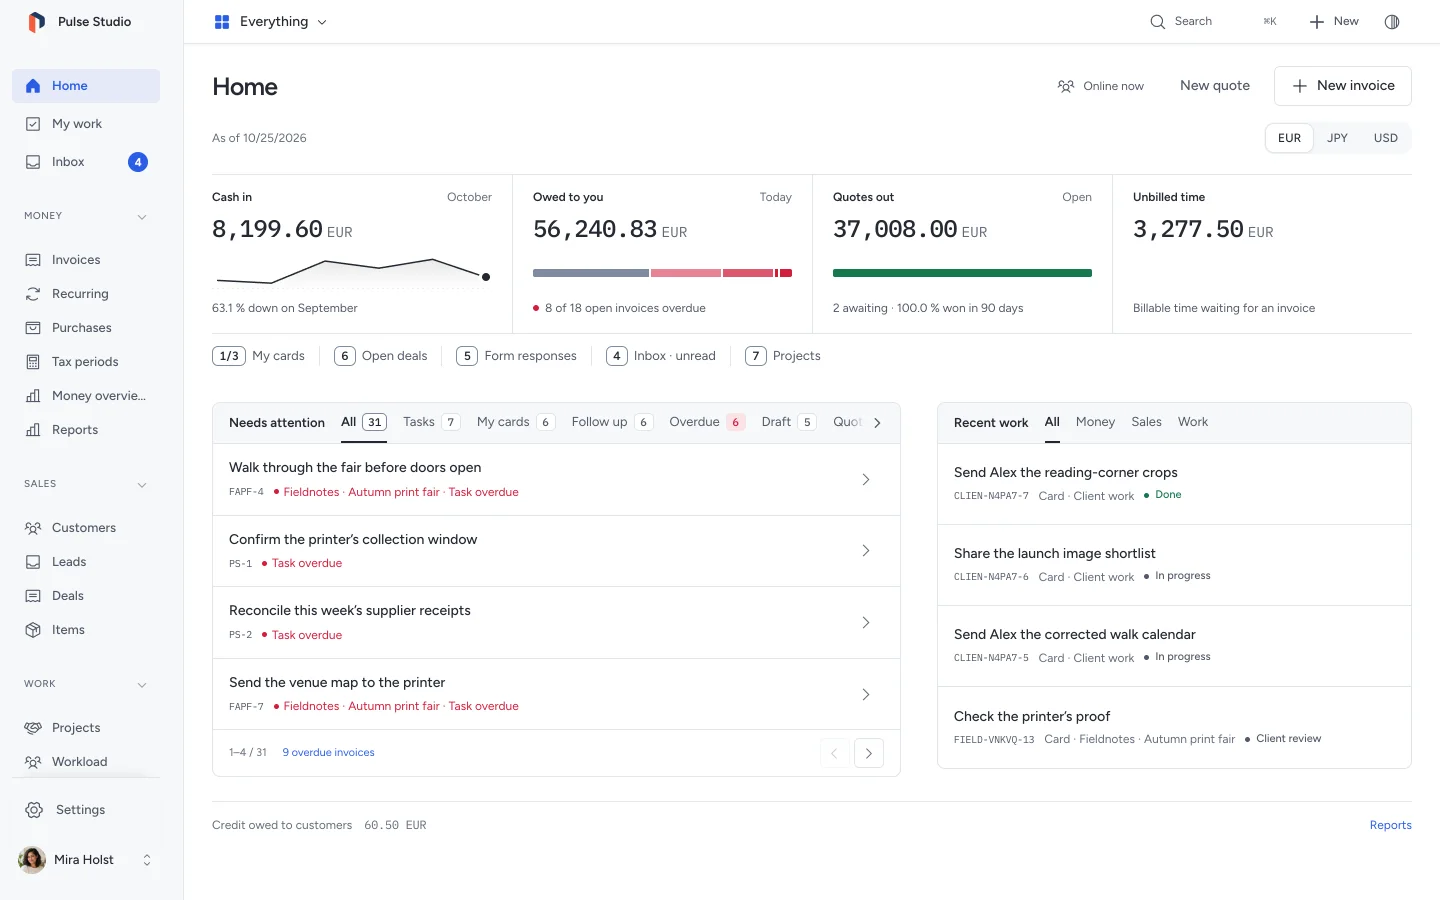The width and height of the screenshot is (1440, 900).
Task: Select the Overdue tab
Action: [x=707, y=422]
